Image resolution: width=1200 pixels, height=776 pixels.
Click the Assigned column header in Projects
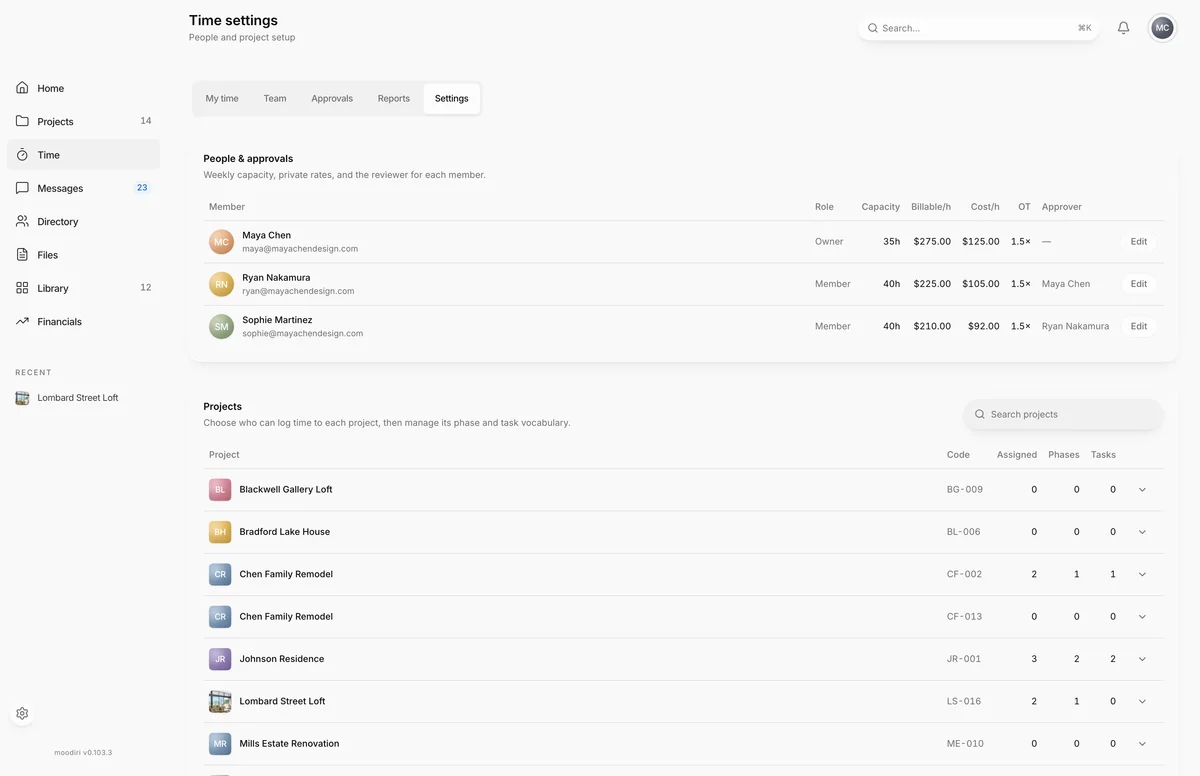(1017, 455)
